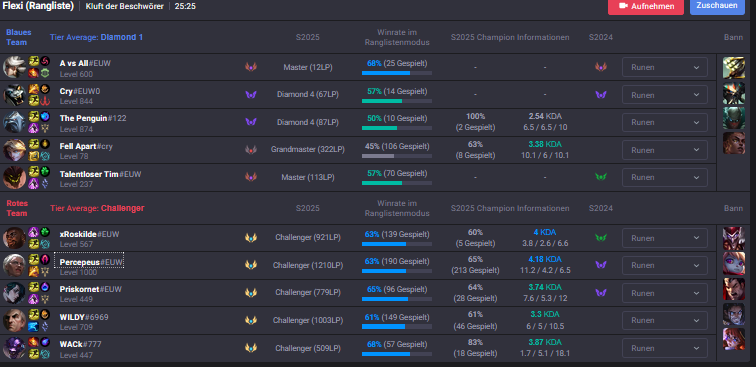
Task: Expand Runen dropdown for Fell Apart
Action: [665, 150]
